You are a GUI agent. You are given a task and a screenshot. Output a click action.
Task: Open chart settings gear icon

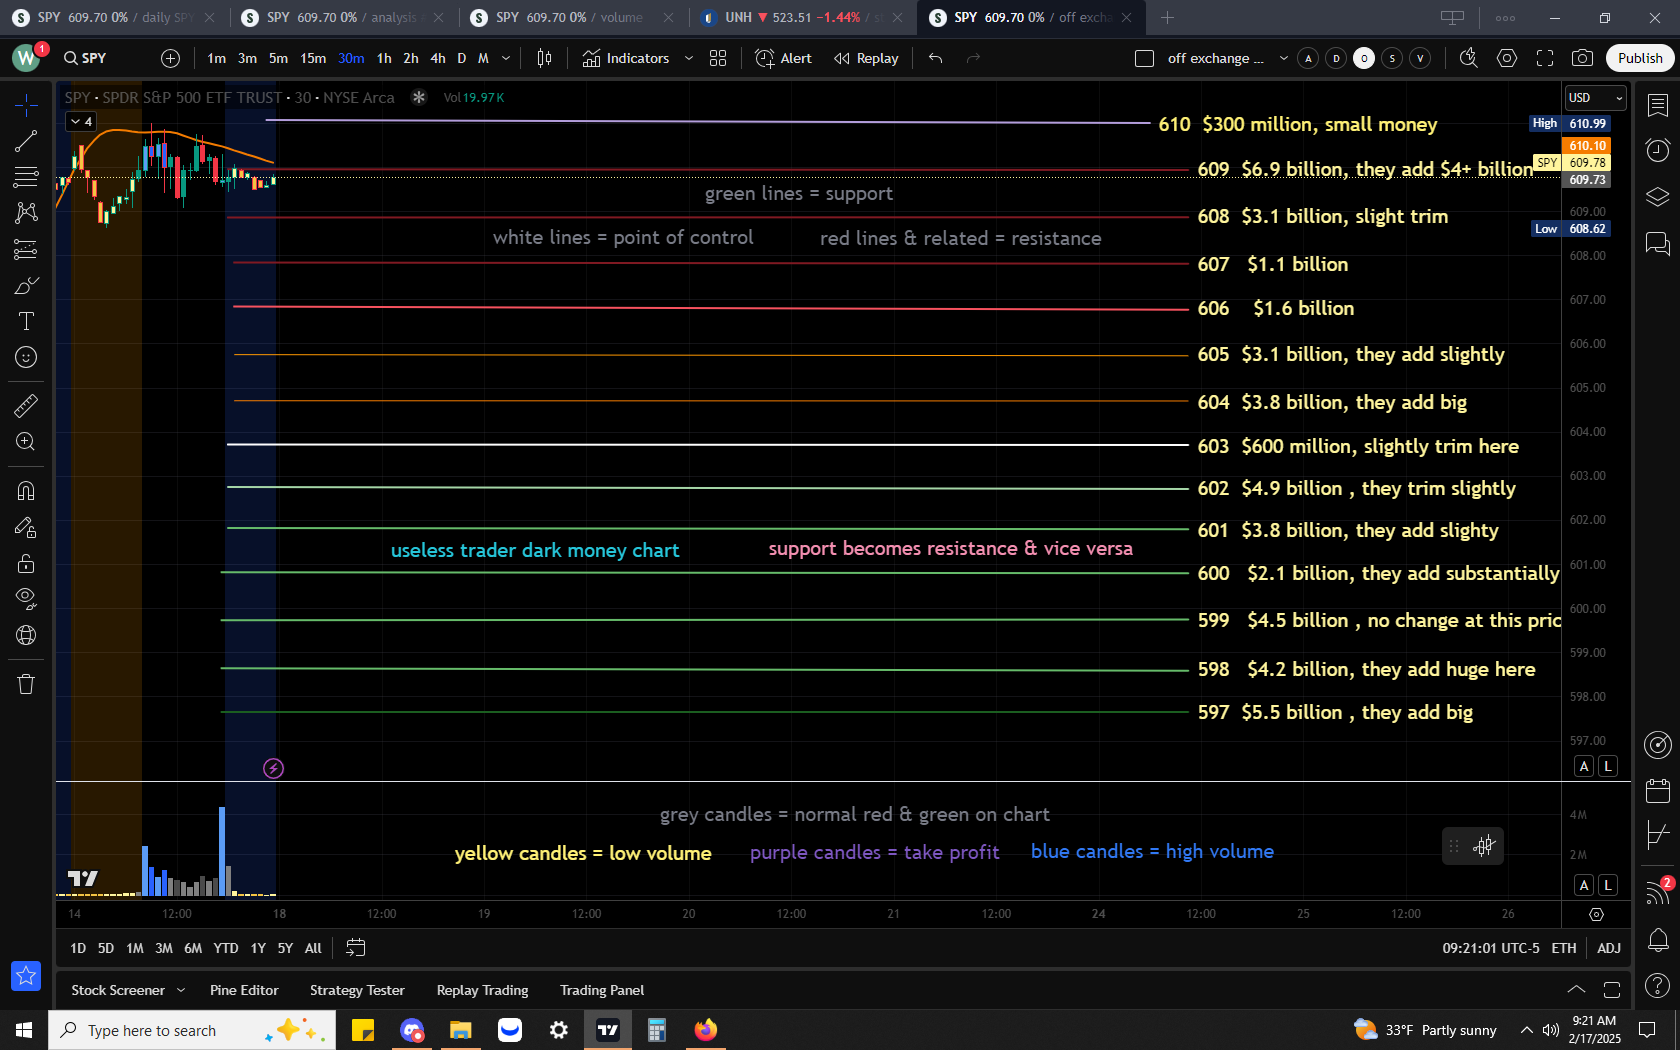(1507, 58)
